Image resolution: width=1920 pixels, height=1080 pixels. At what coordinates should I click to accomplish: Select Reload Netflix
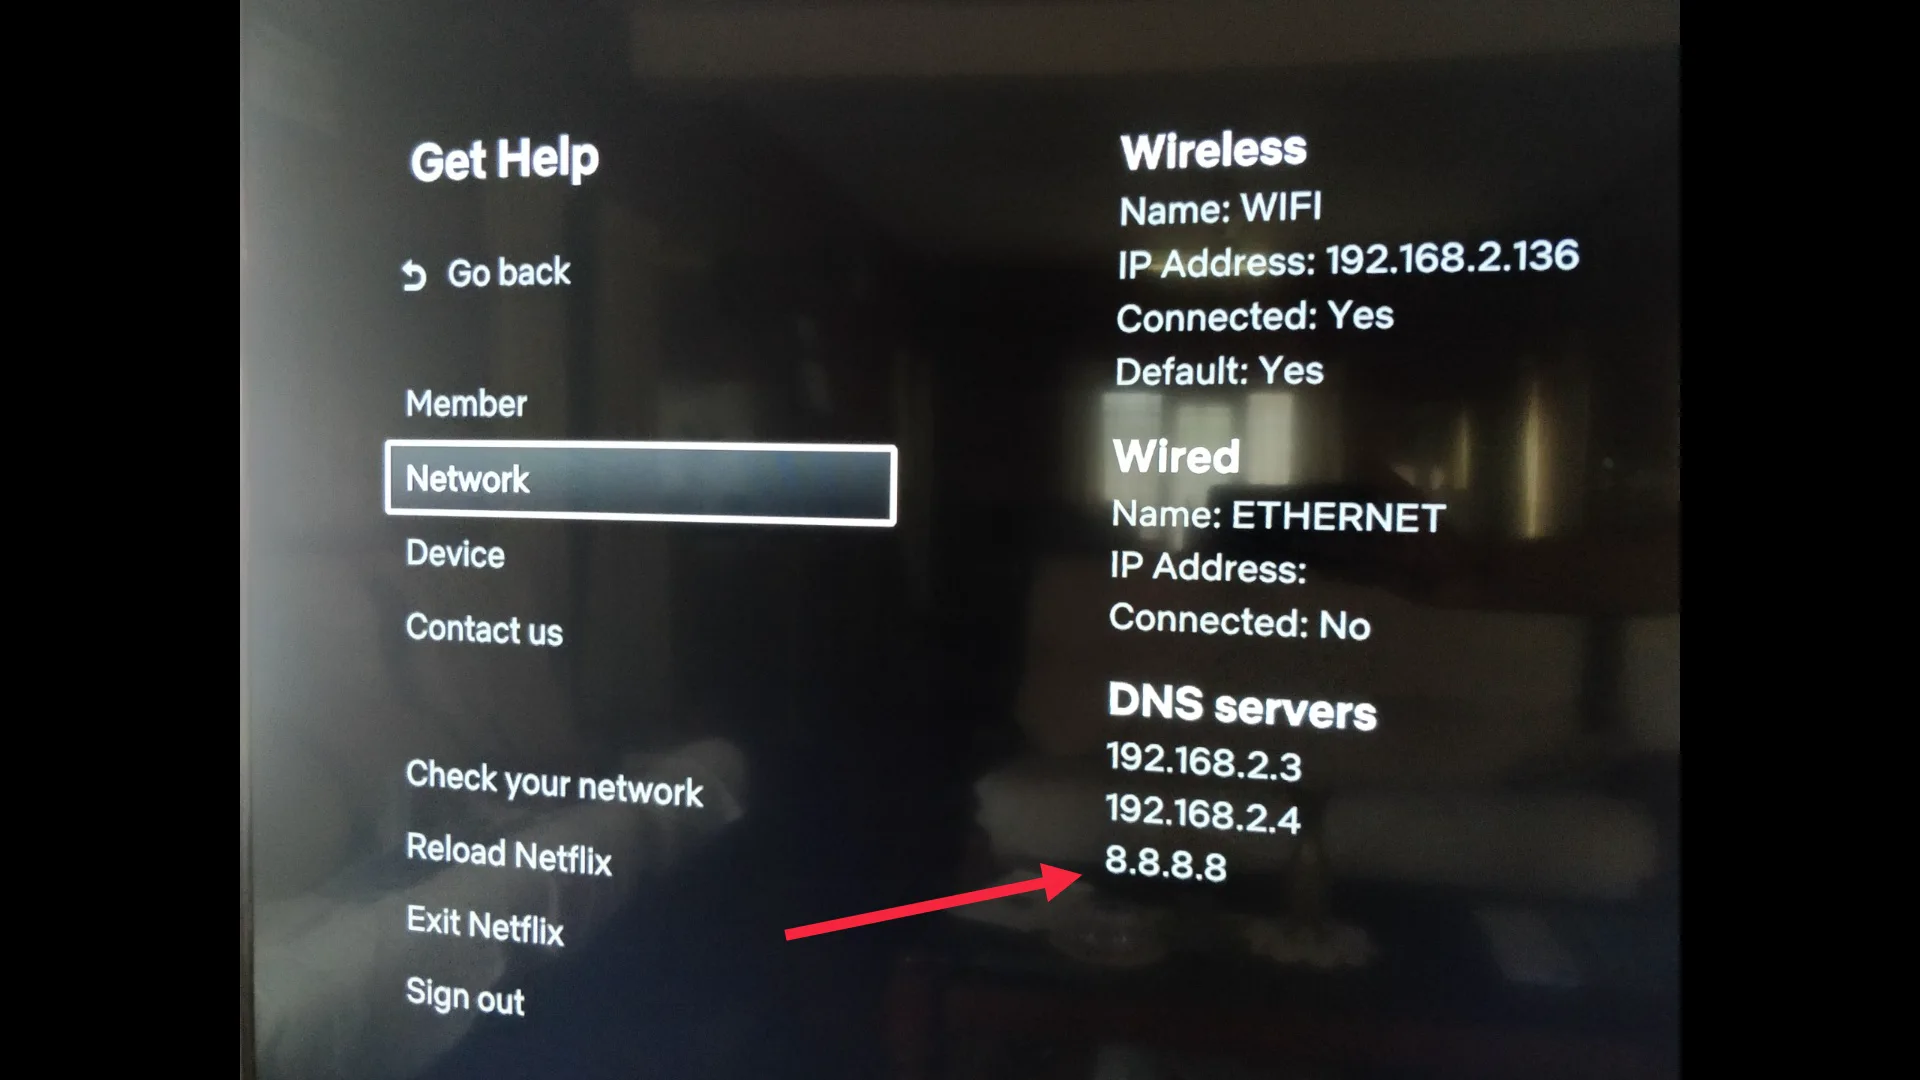[x=509, y=854]
